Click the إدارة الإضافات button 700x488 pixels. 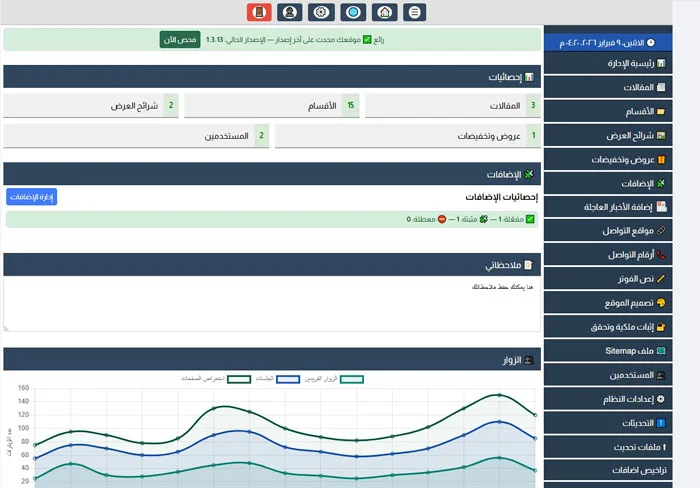point(32,197)
